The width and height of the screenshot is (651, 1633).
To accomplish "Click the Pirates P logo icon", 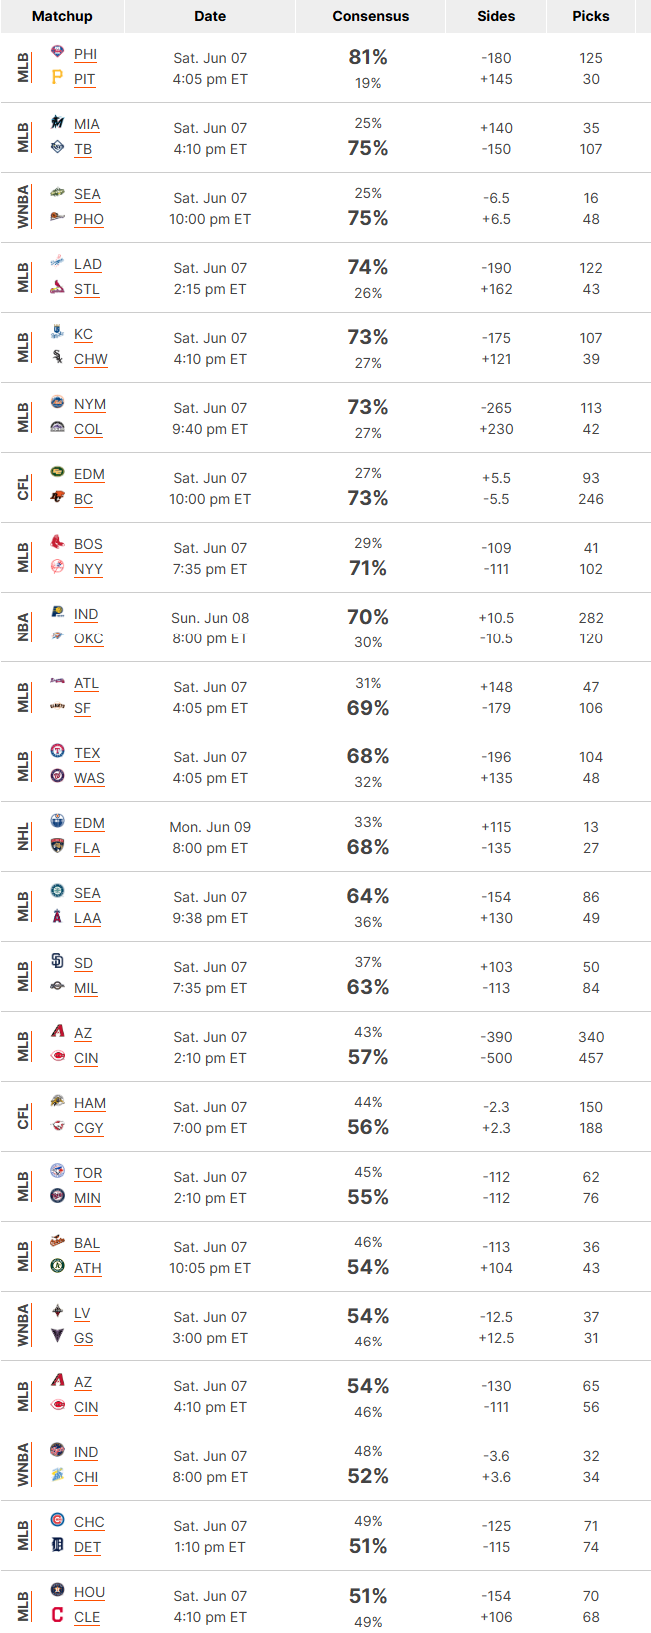I will [57, 77].
